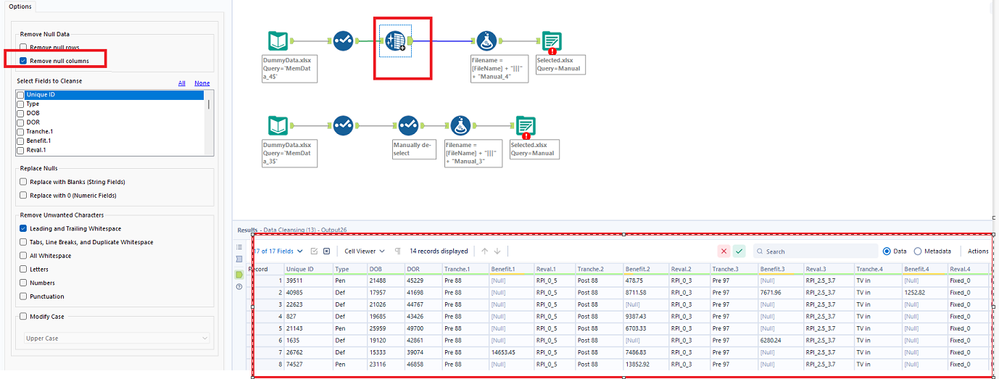Viewport: 999px width, 379px height.
Task: Open the '17 of 17 Fields' dropdown
Action: [278, 252]
